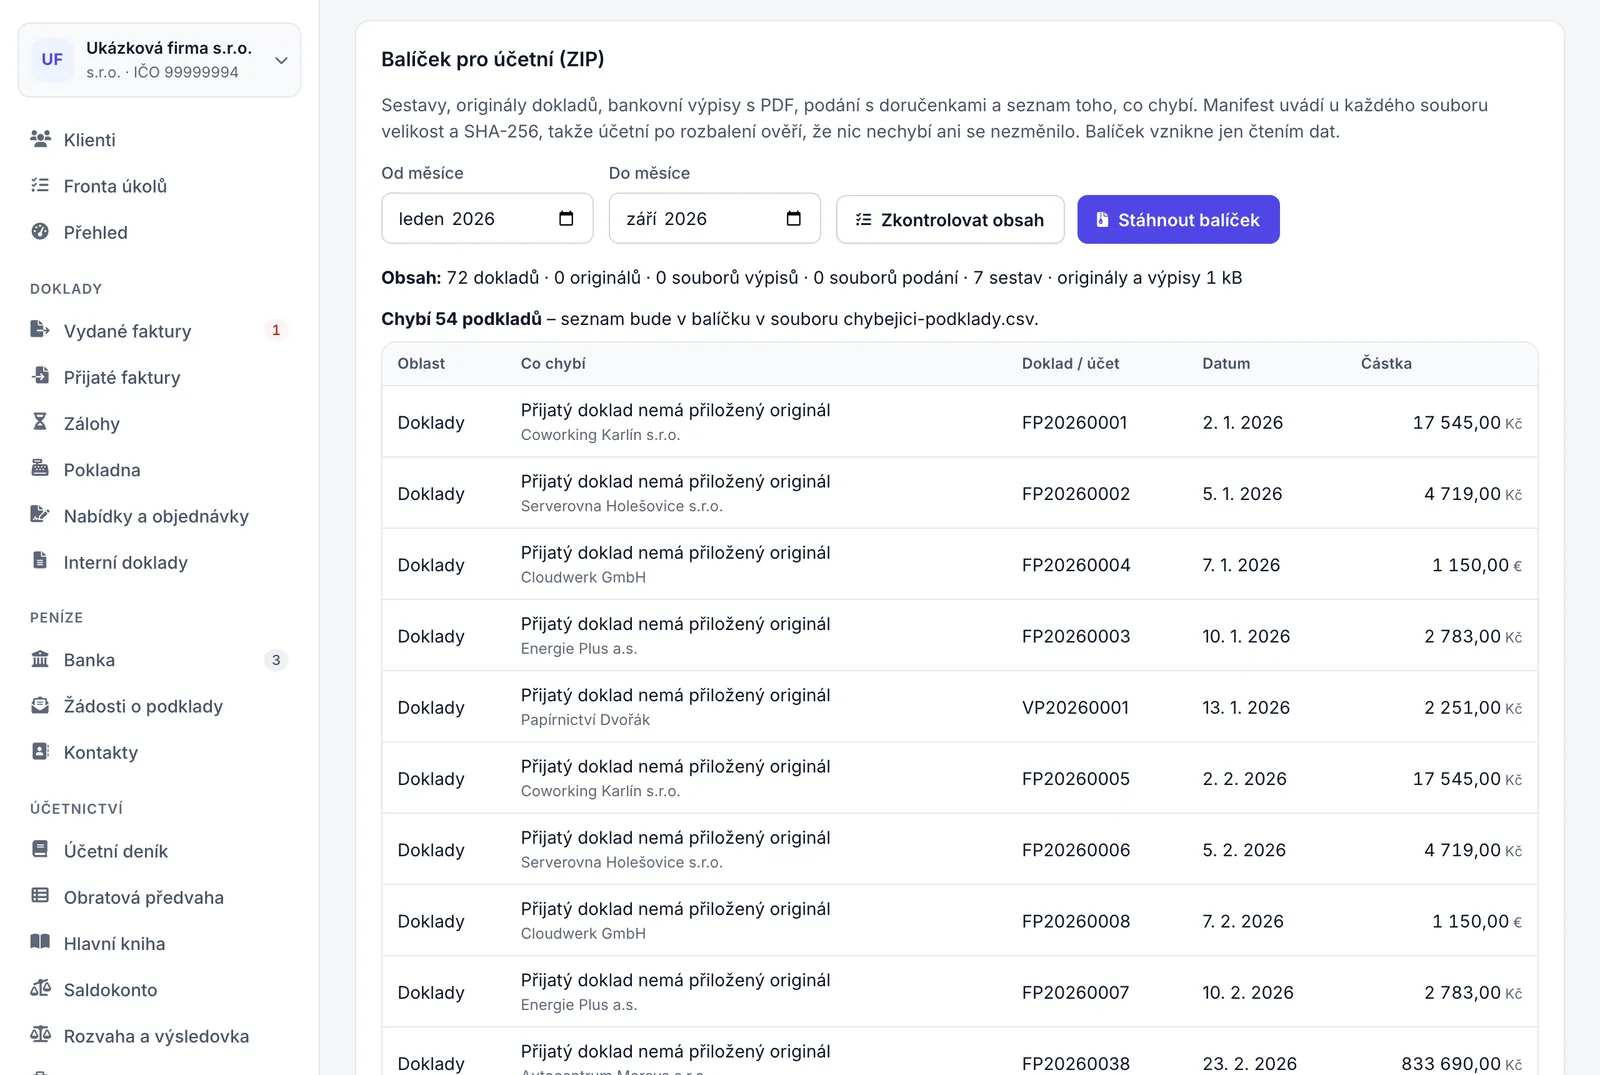Click the Žádosti o podklady icon
This screenshot has height=1075, width=1600.
pos(40,704)
